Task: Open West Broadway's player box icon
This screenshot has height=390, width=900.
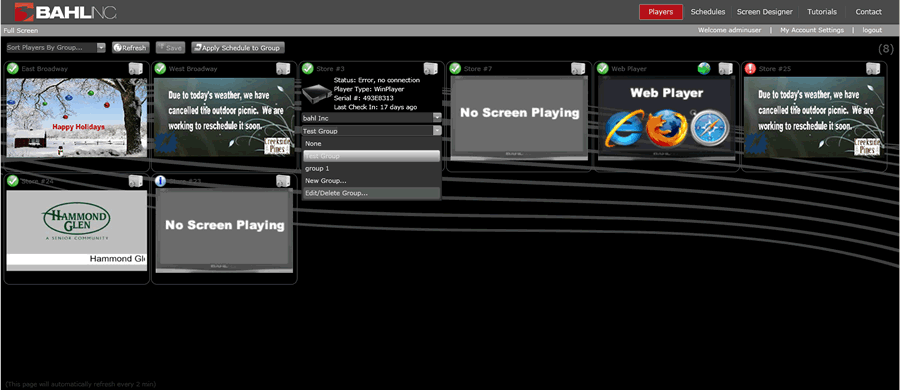Action: 283,69
